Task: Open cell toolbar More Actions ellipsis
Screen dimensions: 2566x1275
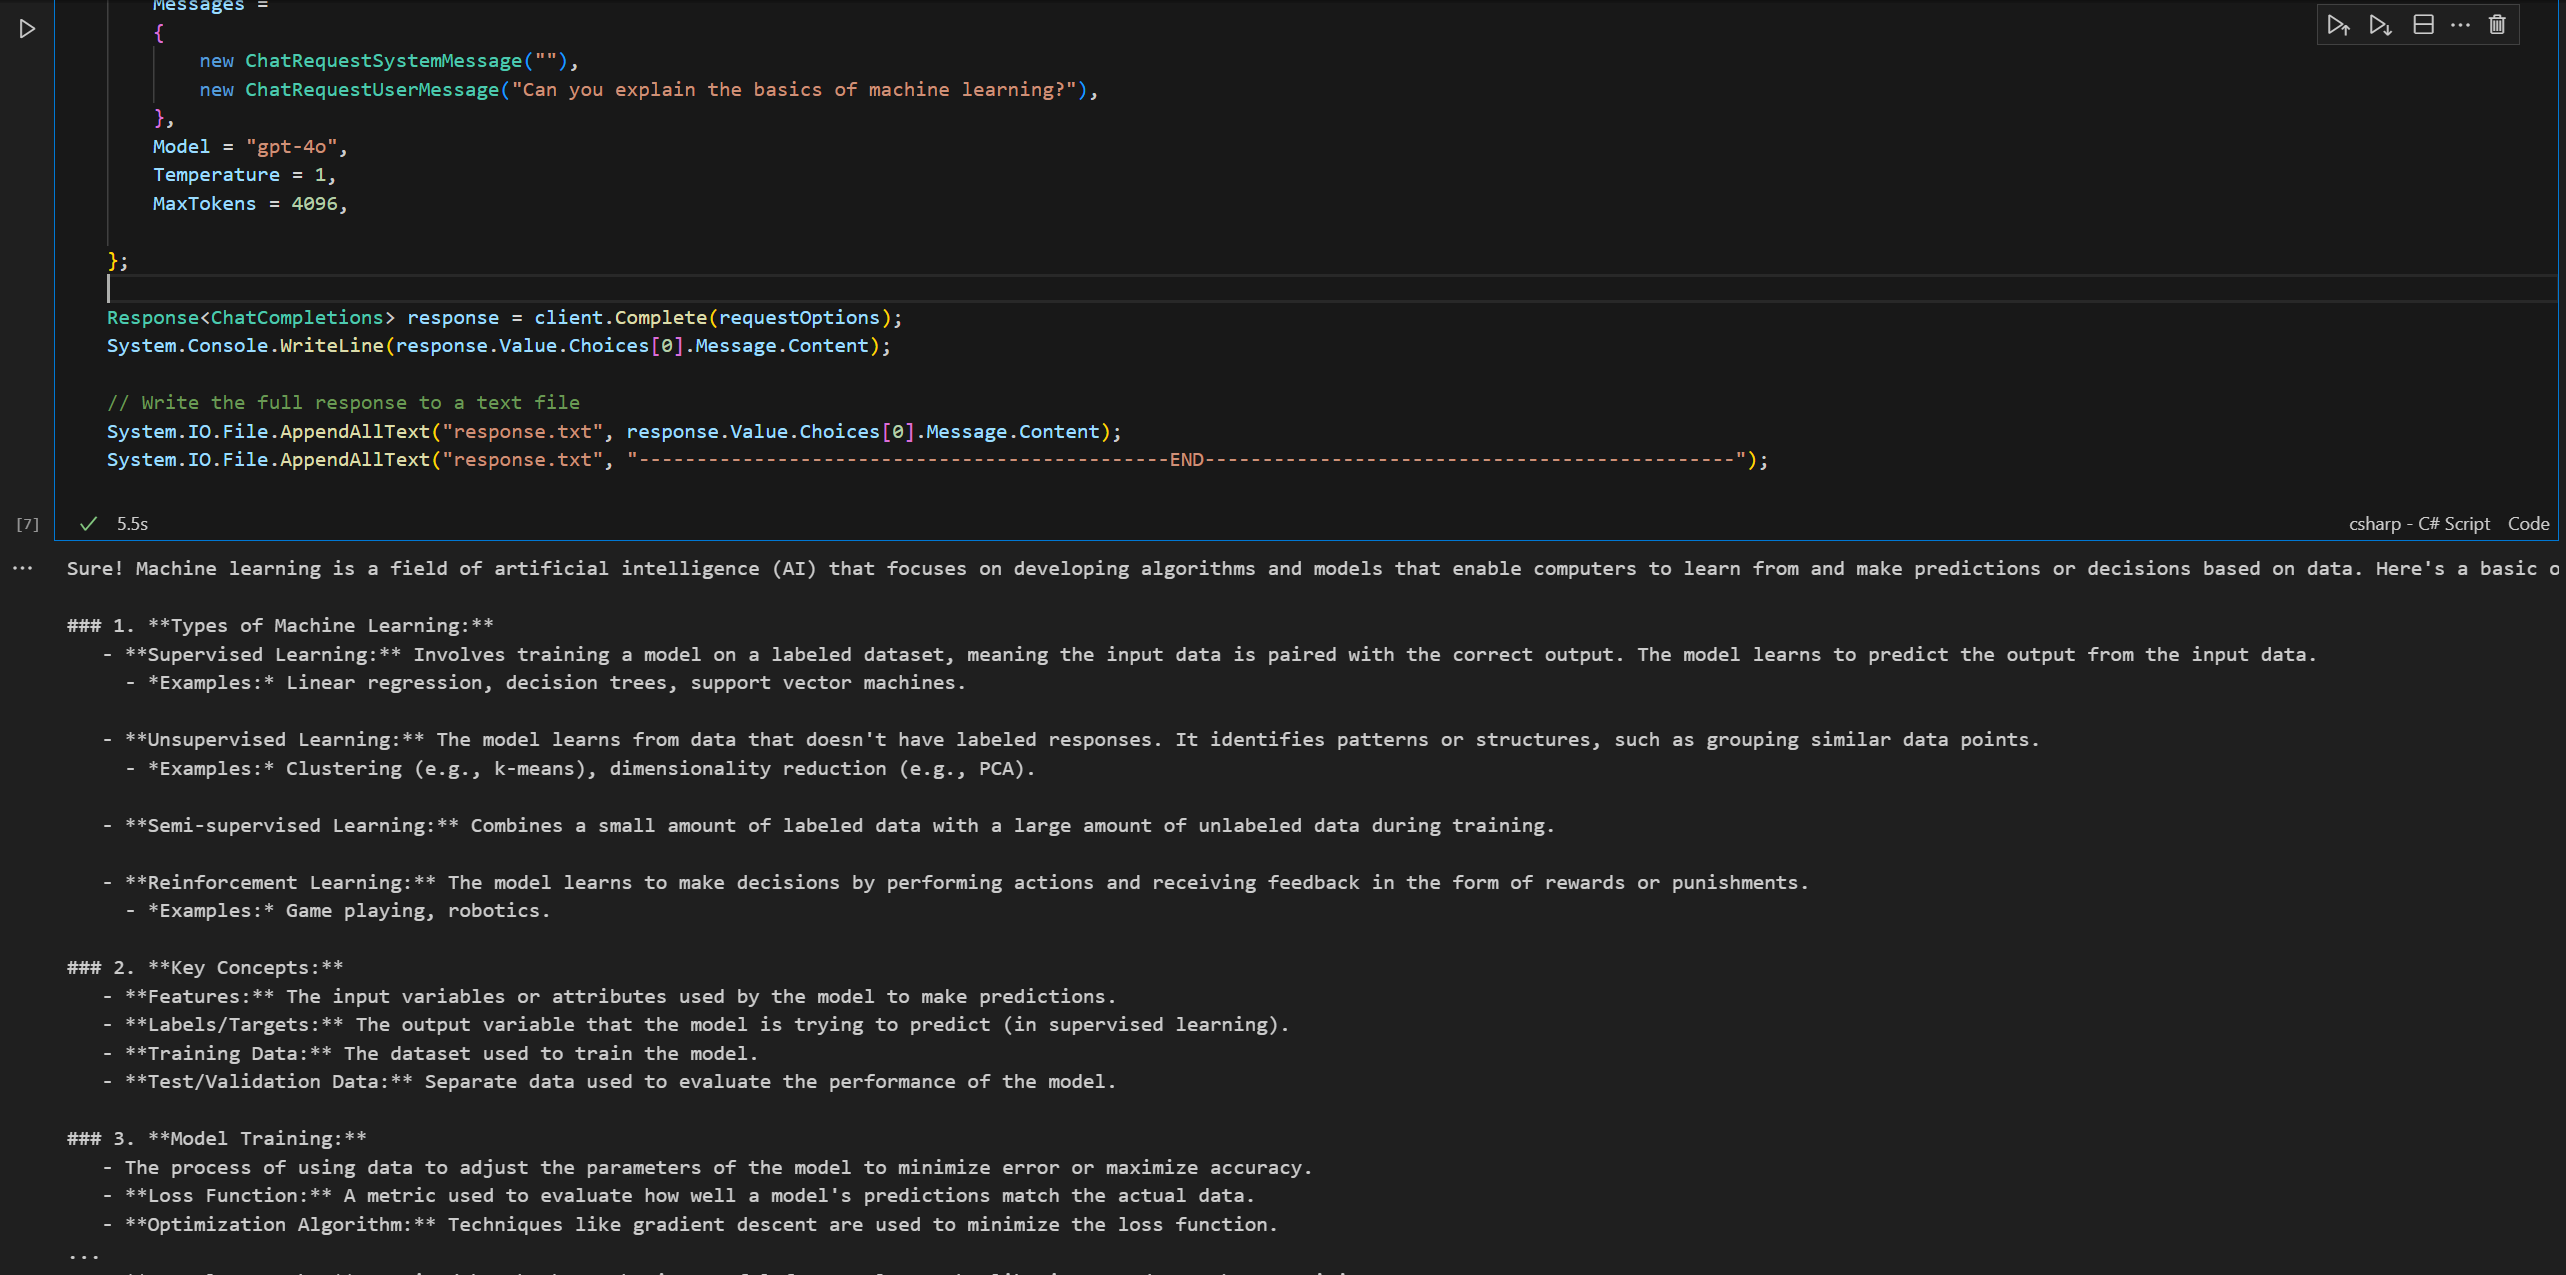Action: point(2460,25)
